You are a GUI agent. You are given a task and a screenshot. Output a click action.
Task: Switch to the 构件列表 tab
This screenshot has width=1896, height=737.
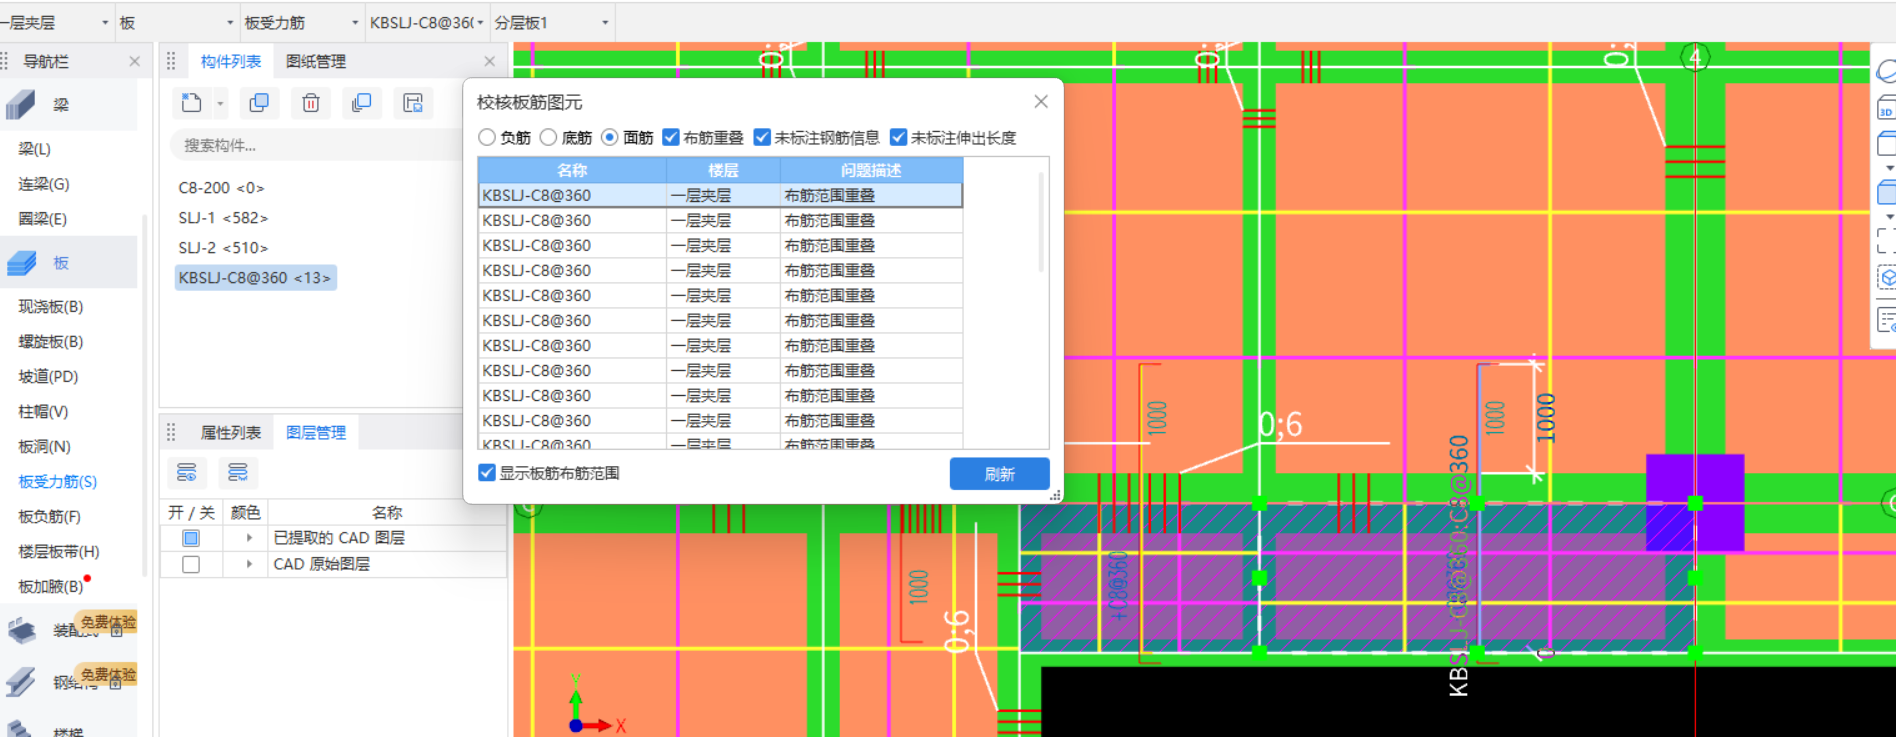click(x=231, y=61)
